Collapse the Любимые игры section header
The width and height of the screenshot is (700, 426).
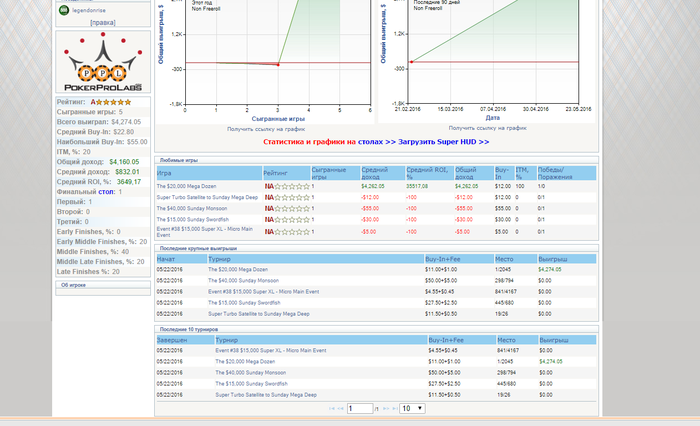click(x=376, y=160)
